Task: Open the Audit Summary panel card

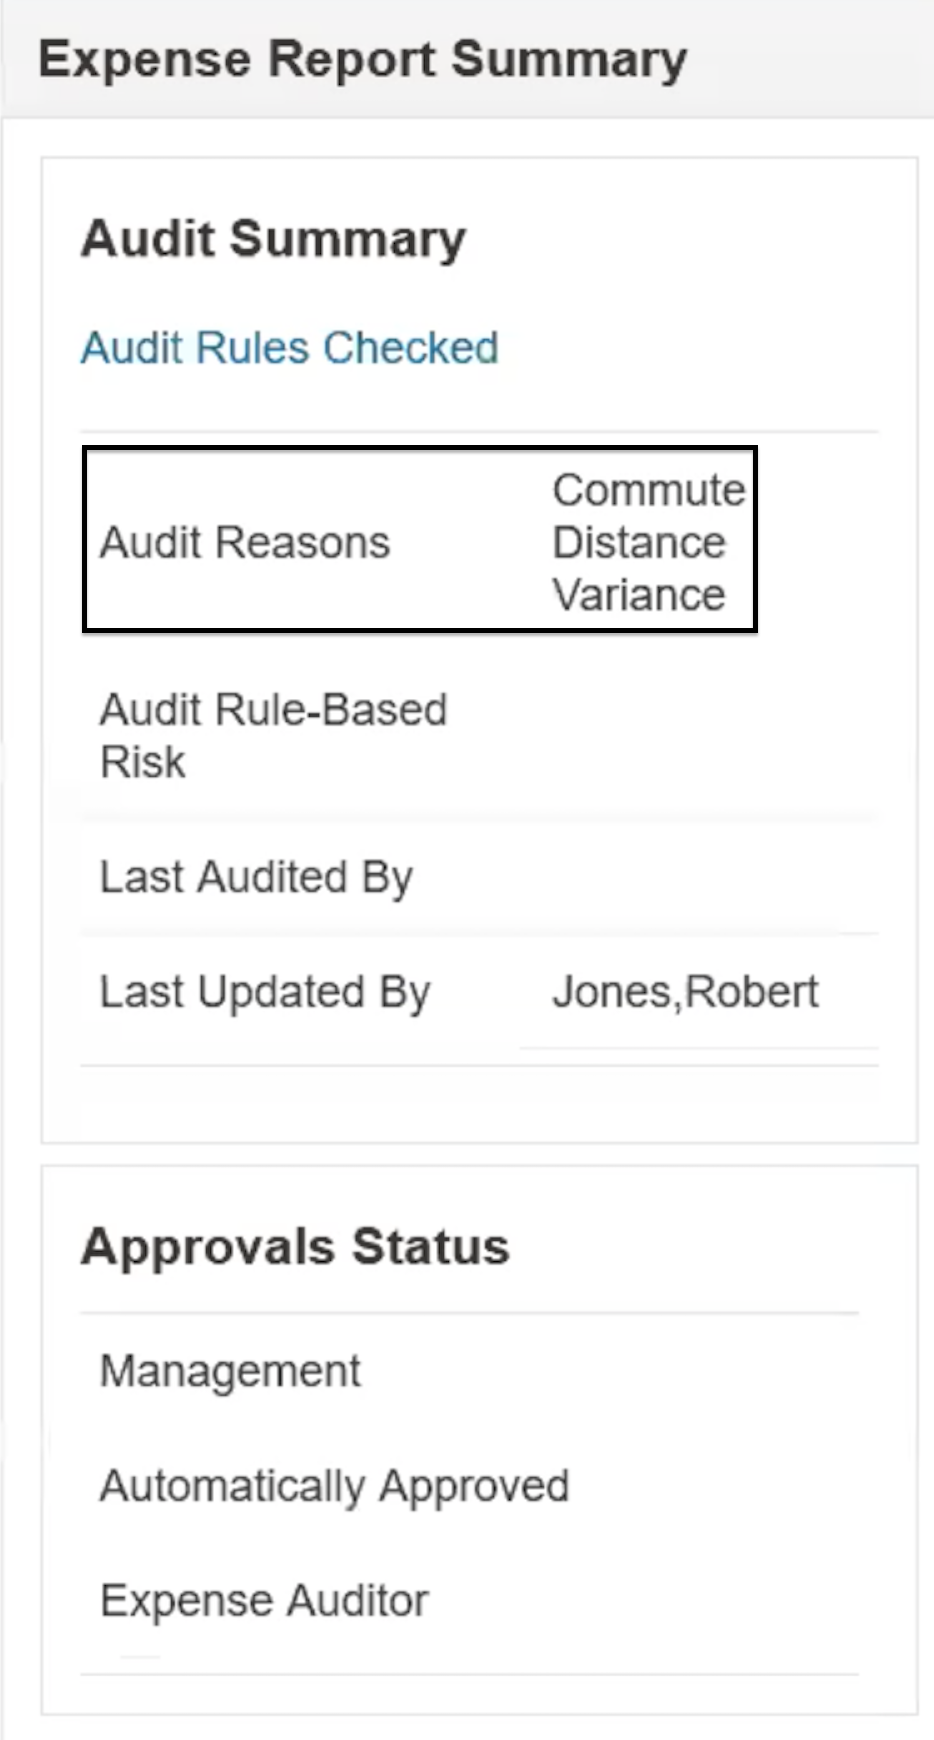Action: [x=478, y=650]
